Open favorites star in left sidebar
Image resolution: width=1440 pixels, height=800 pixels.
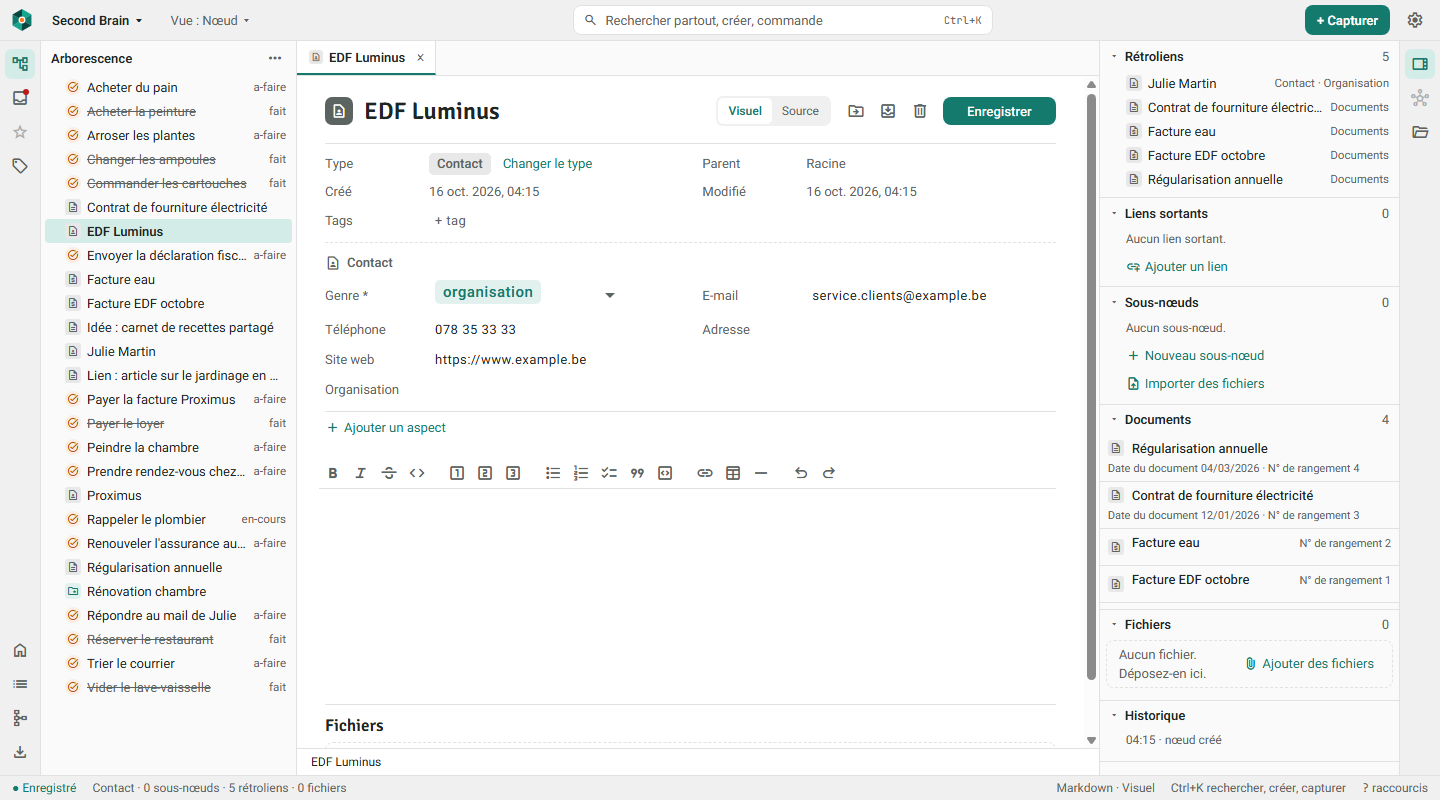coord(20,132)
